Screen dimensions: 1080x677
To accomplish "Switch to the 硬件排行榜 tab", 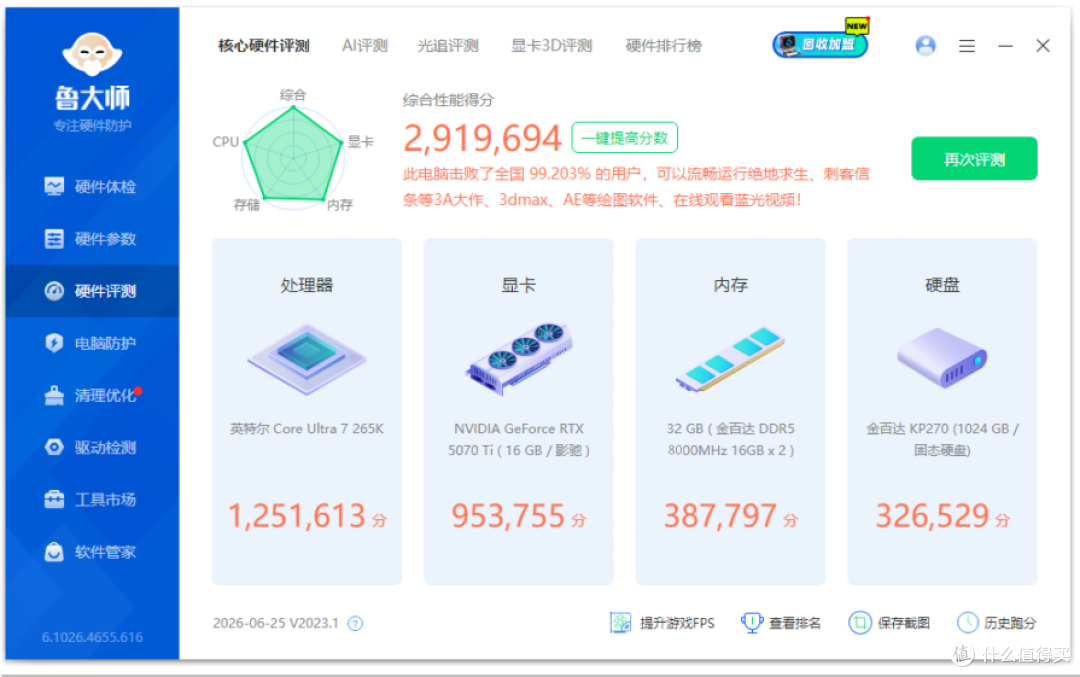I will 663,46.
